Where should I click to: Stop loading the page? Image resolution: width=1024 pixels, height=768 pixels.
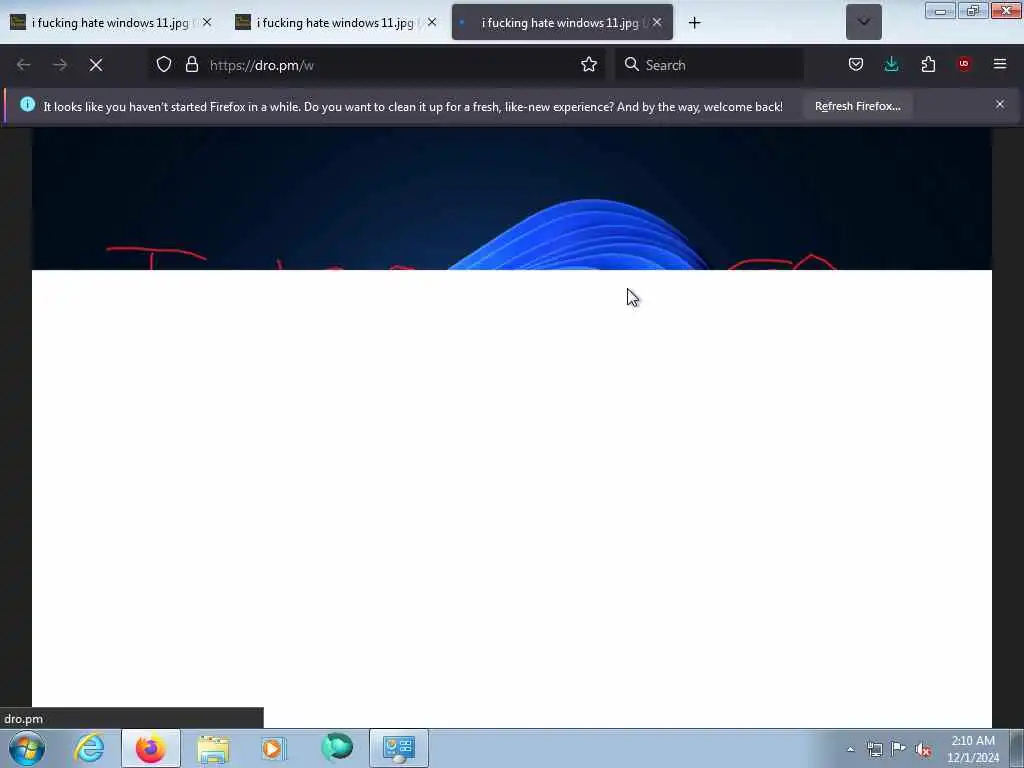coord(96,65)
